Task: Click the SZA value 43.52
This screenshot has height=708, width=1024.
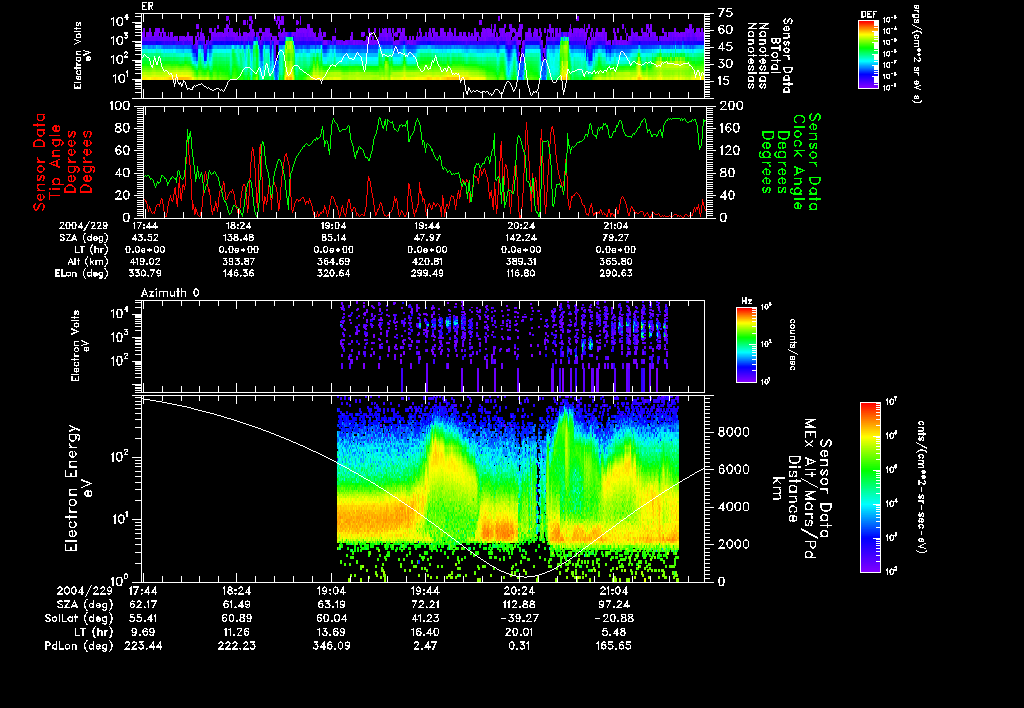Action: click(x=148, y=238)
